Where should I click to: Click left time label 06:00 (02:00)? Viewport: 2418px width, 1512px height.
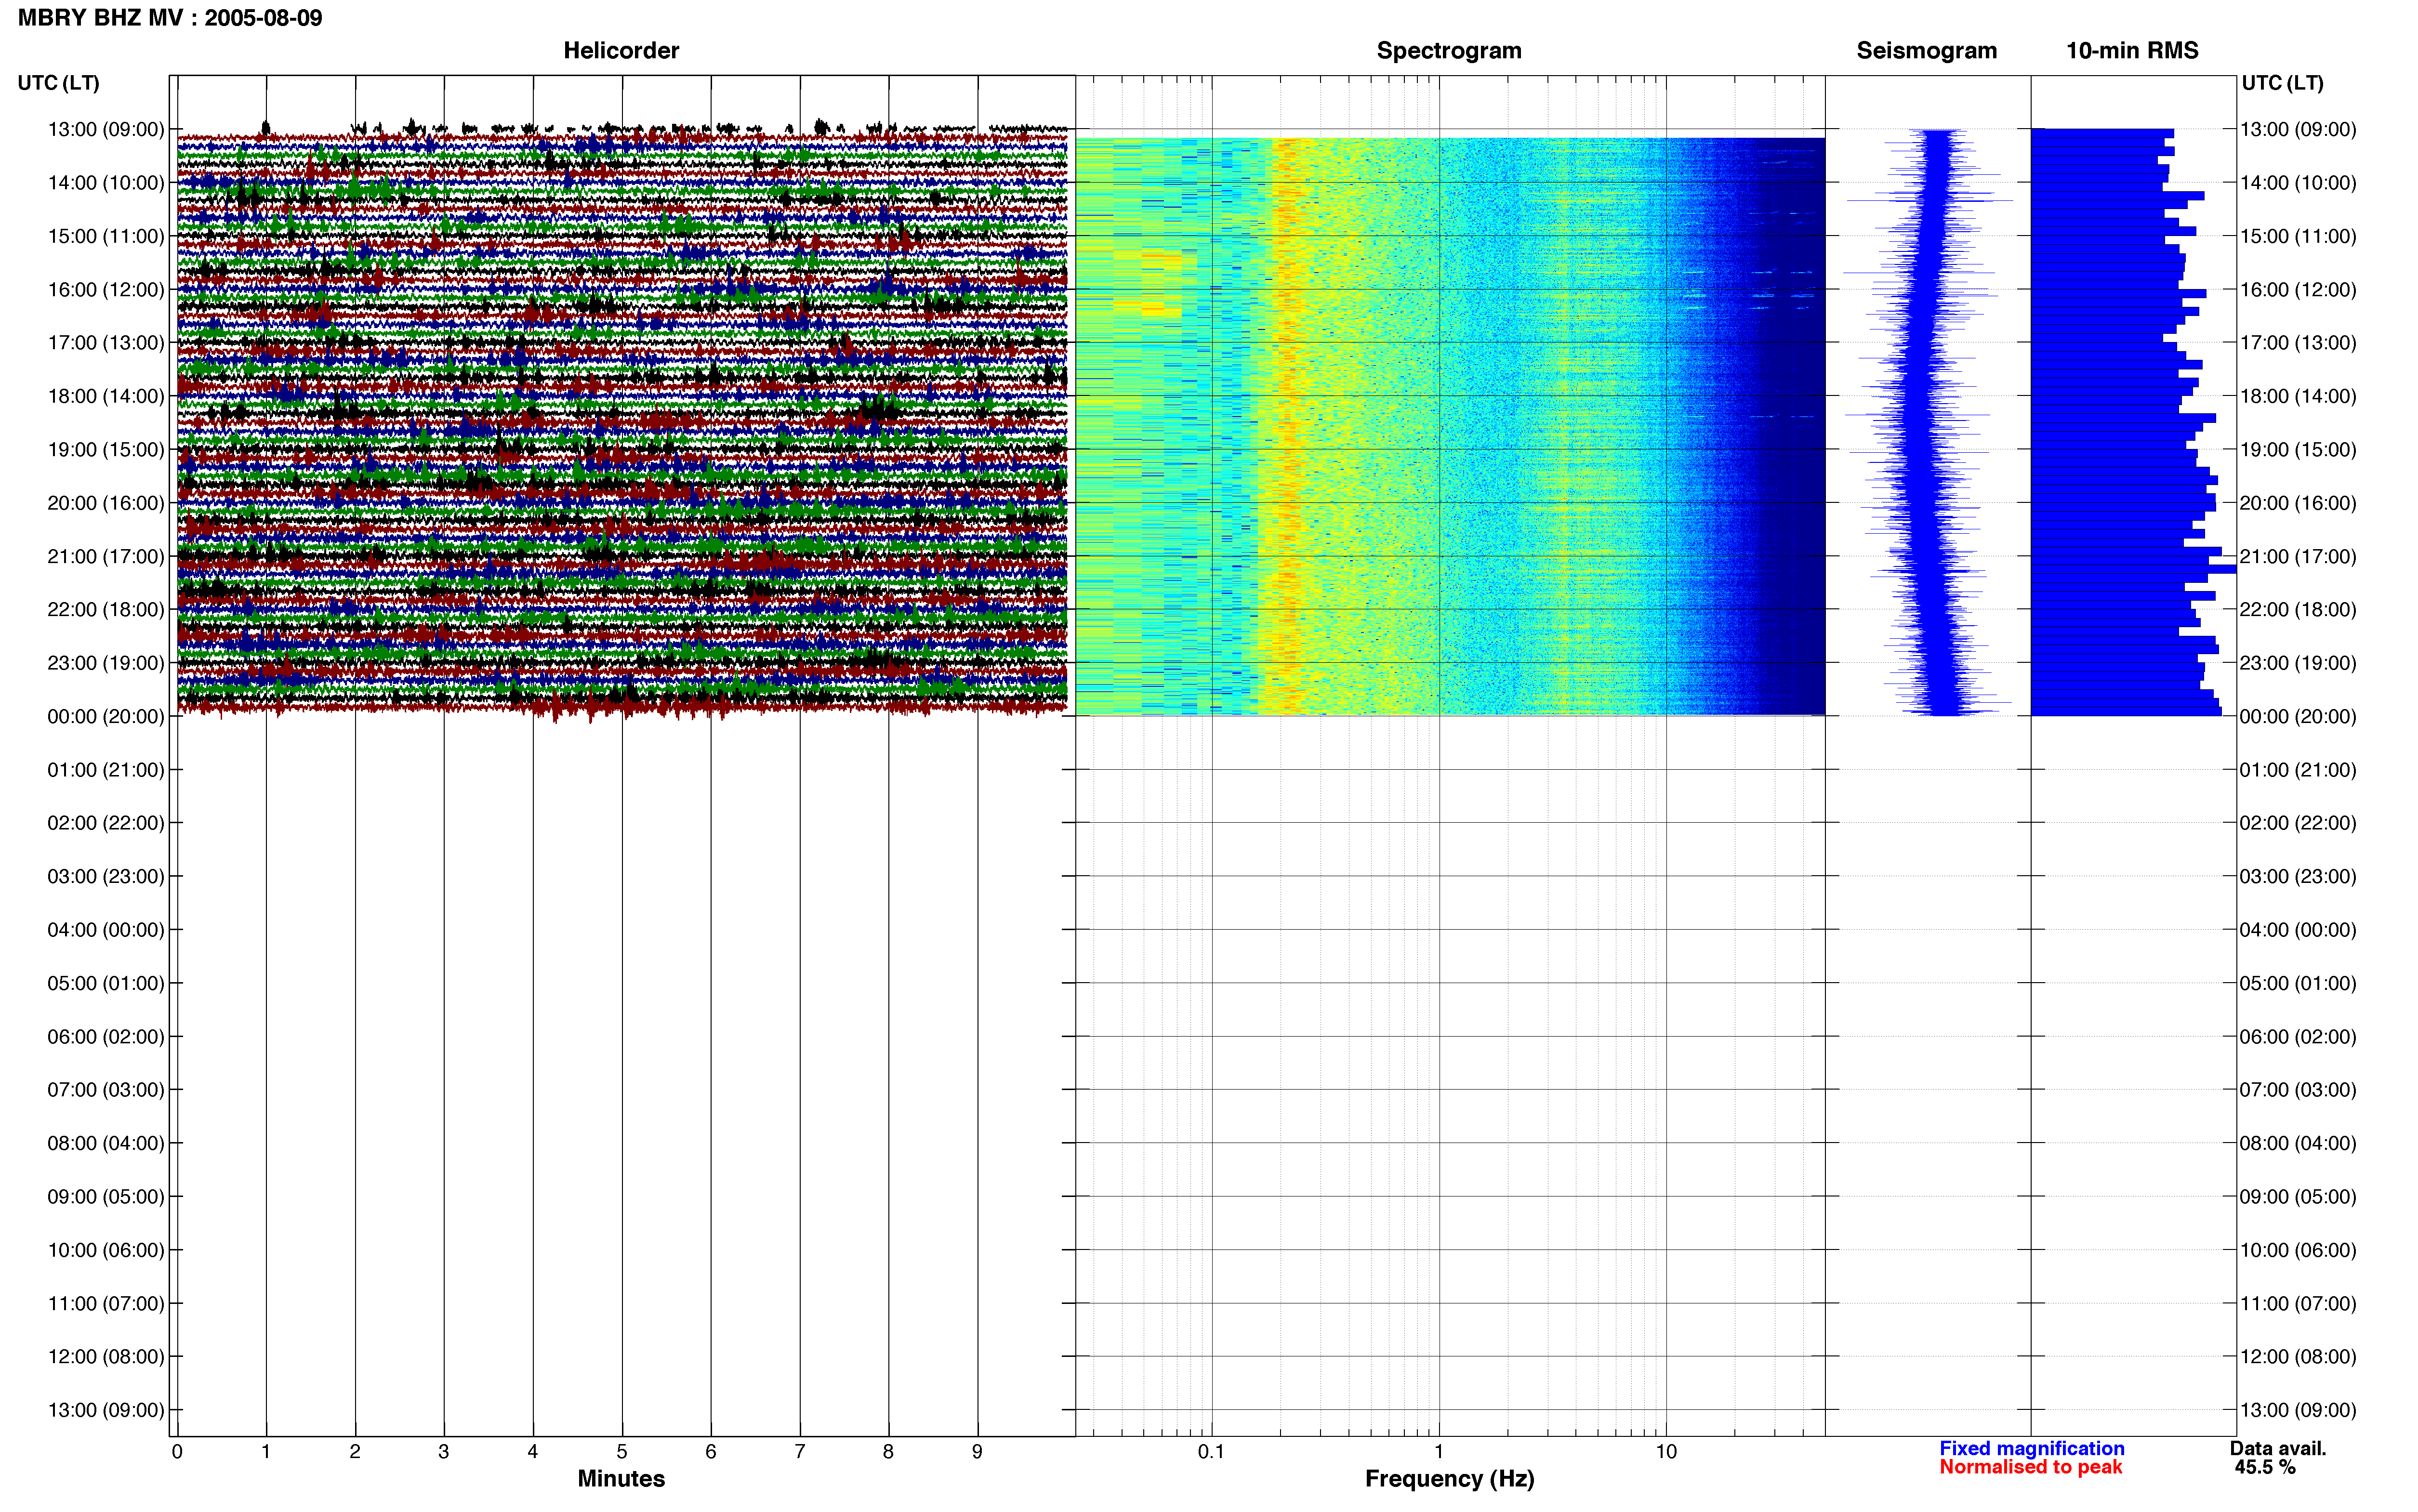tap(106, 1037)
